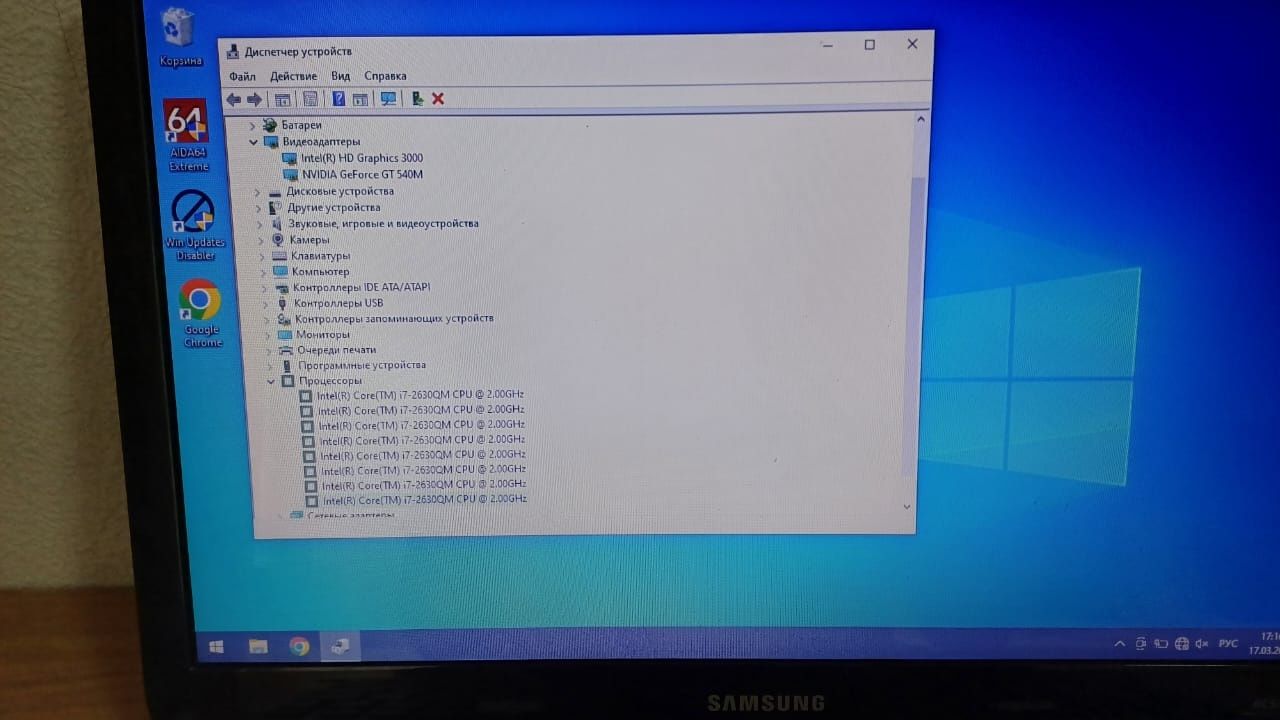Image resolution: width=1280 pixels, height=720 pixels.
Task: Collapse the Процессоры category
Action: pyautogui.click(x=271, y=381)
